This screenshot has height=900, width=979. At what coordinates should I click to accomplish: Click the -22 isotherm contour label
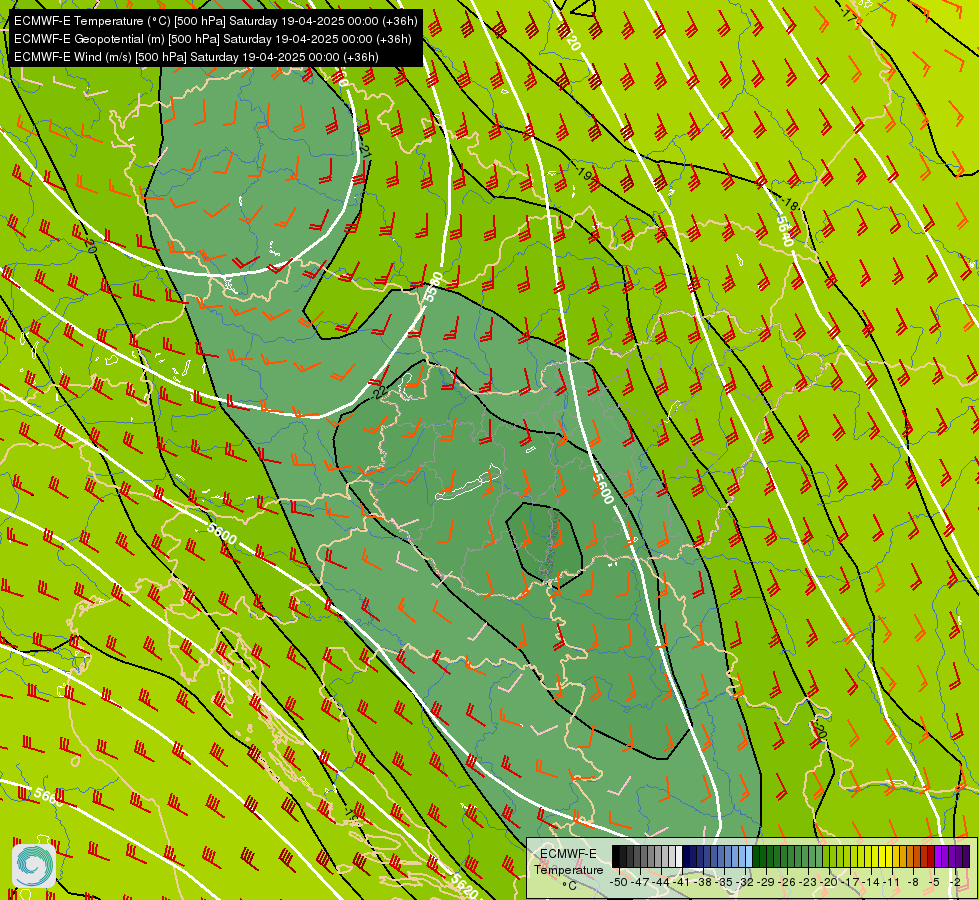[377, 393]
